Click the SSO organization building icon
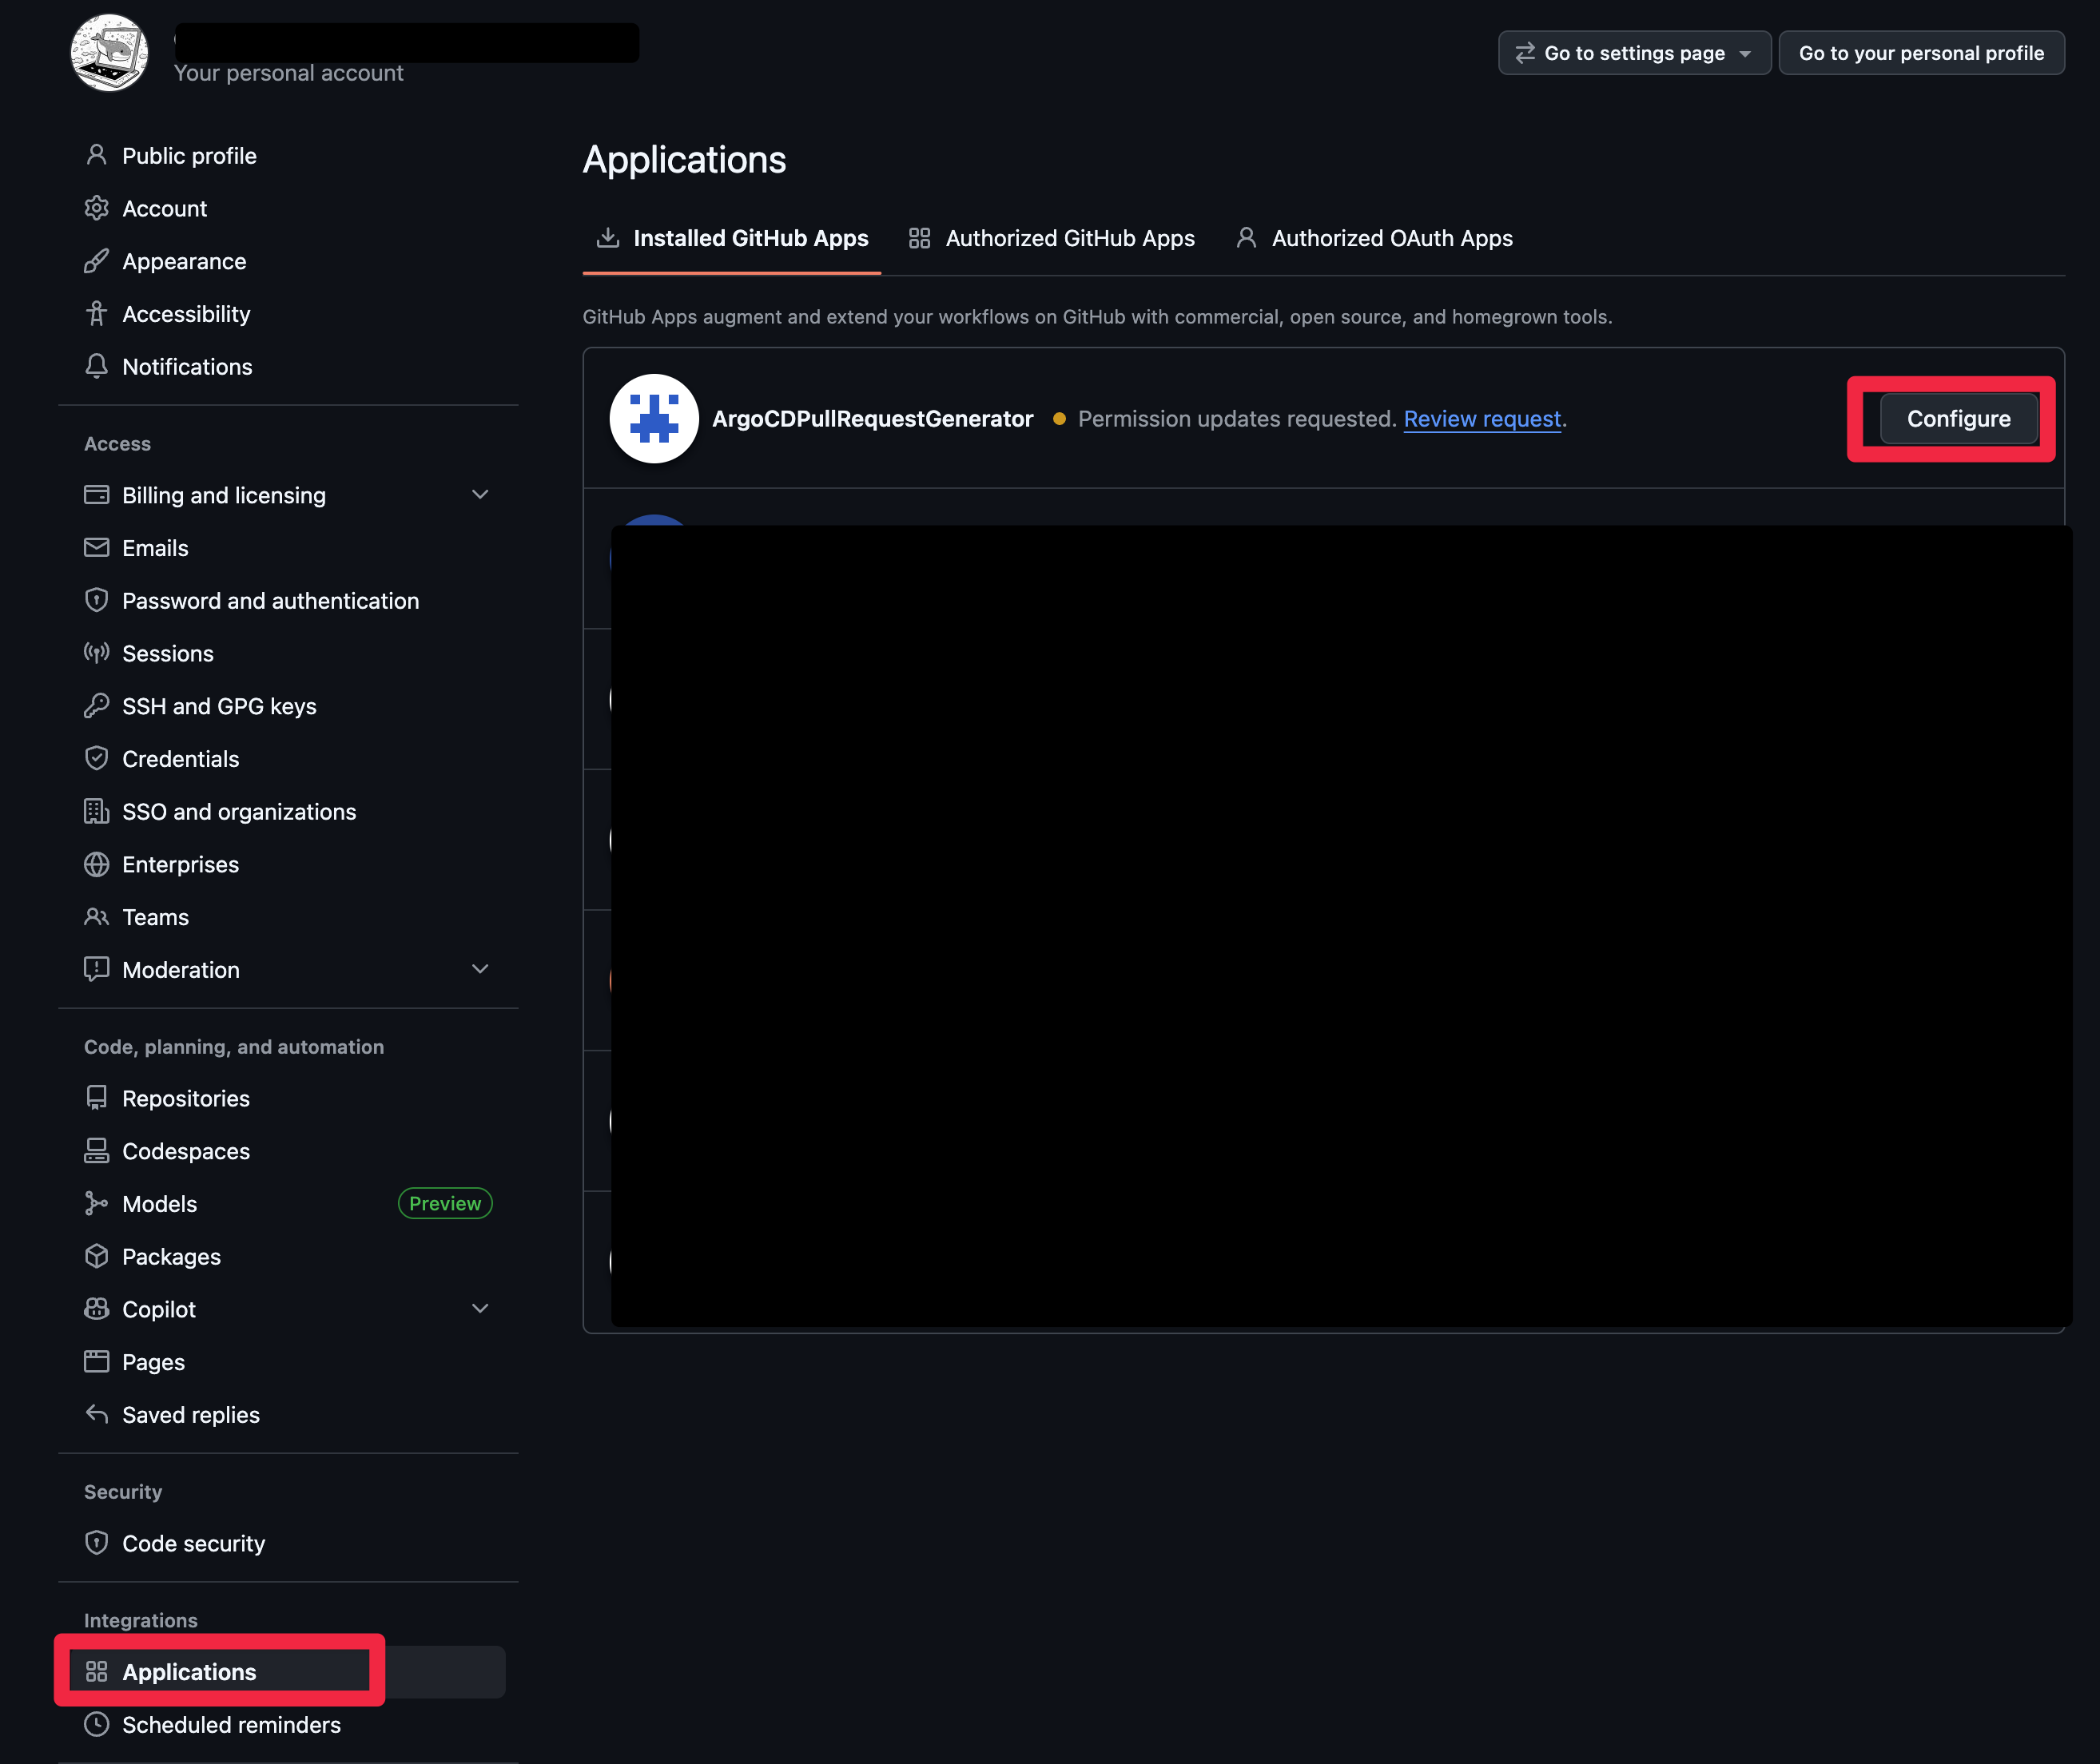Screen dimensions: 2100x1764 pyautogui.click(x=96, y=811)
